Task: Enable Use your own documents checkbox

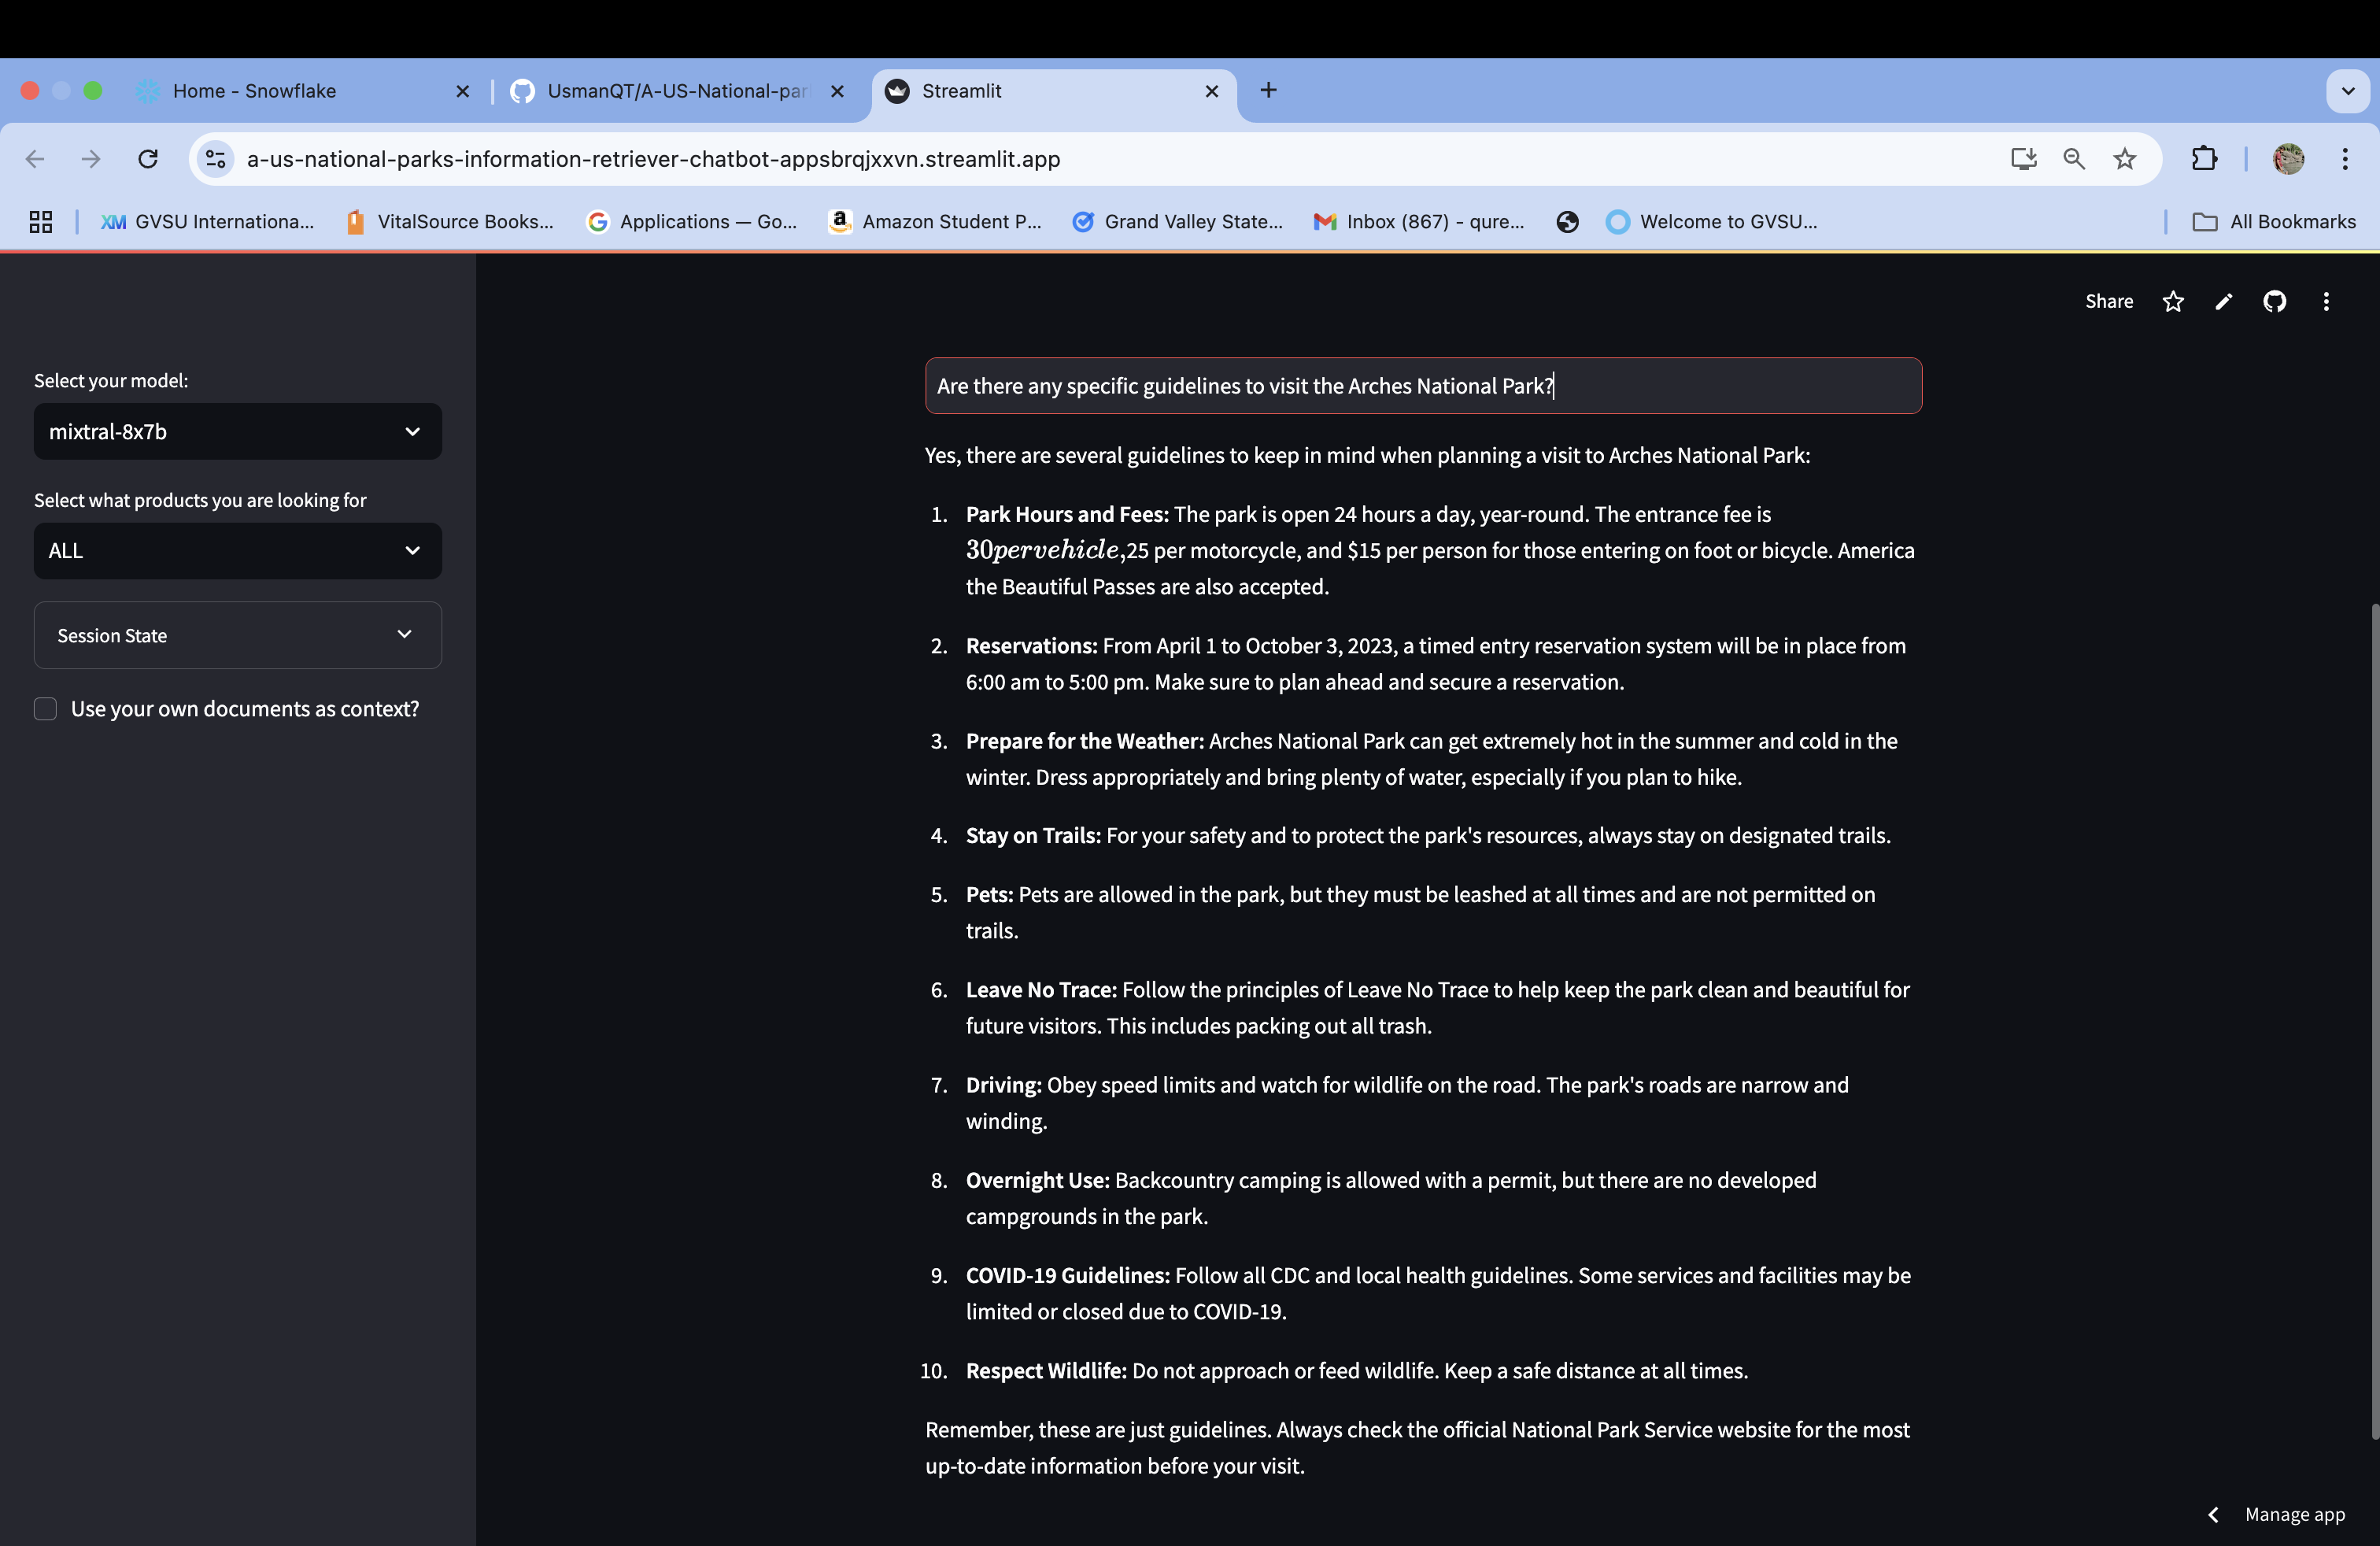Action: [45, 709]
